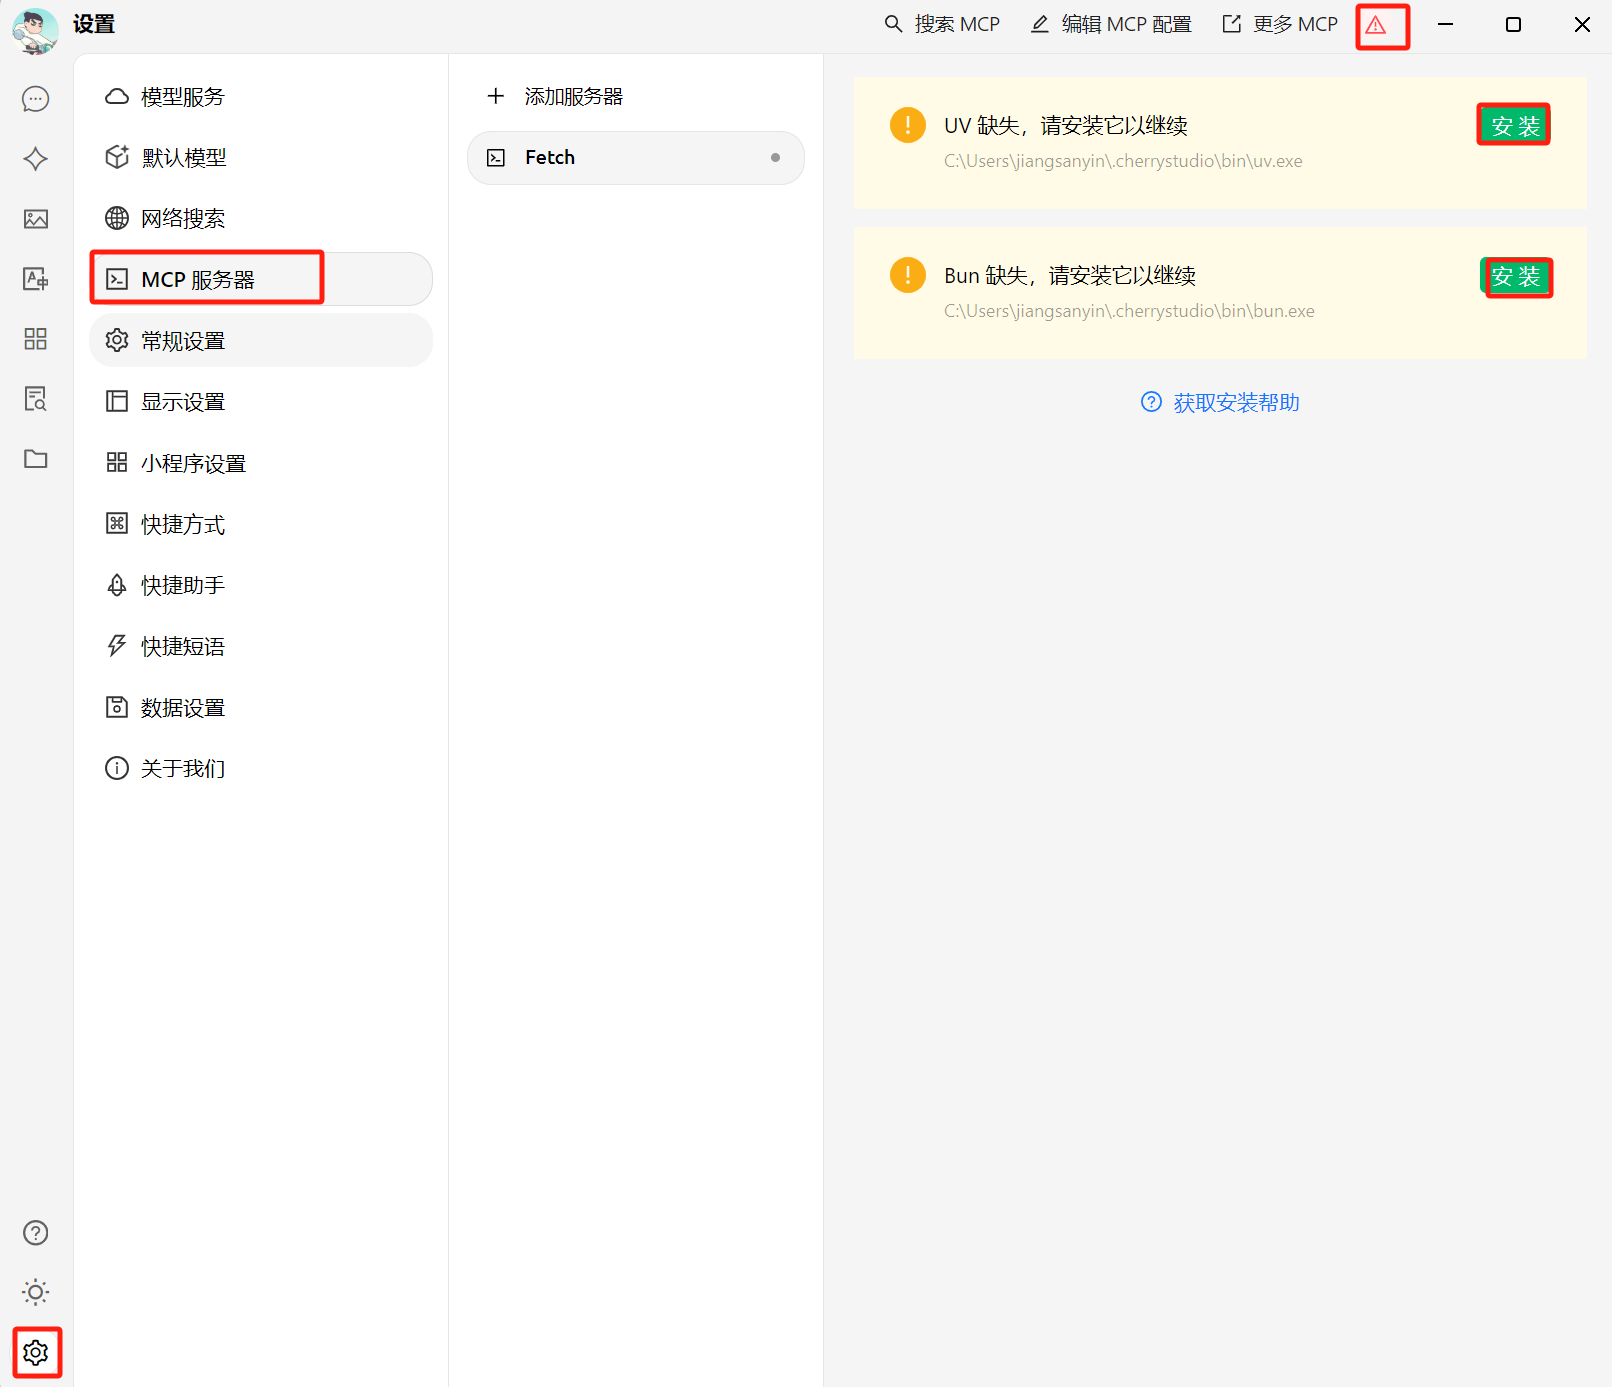Click the bun.exe path text

click(1129, 311)
